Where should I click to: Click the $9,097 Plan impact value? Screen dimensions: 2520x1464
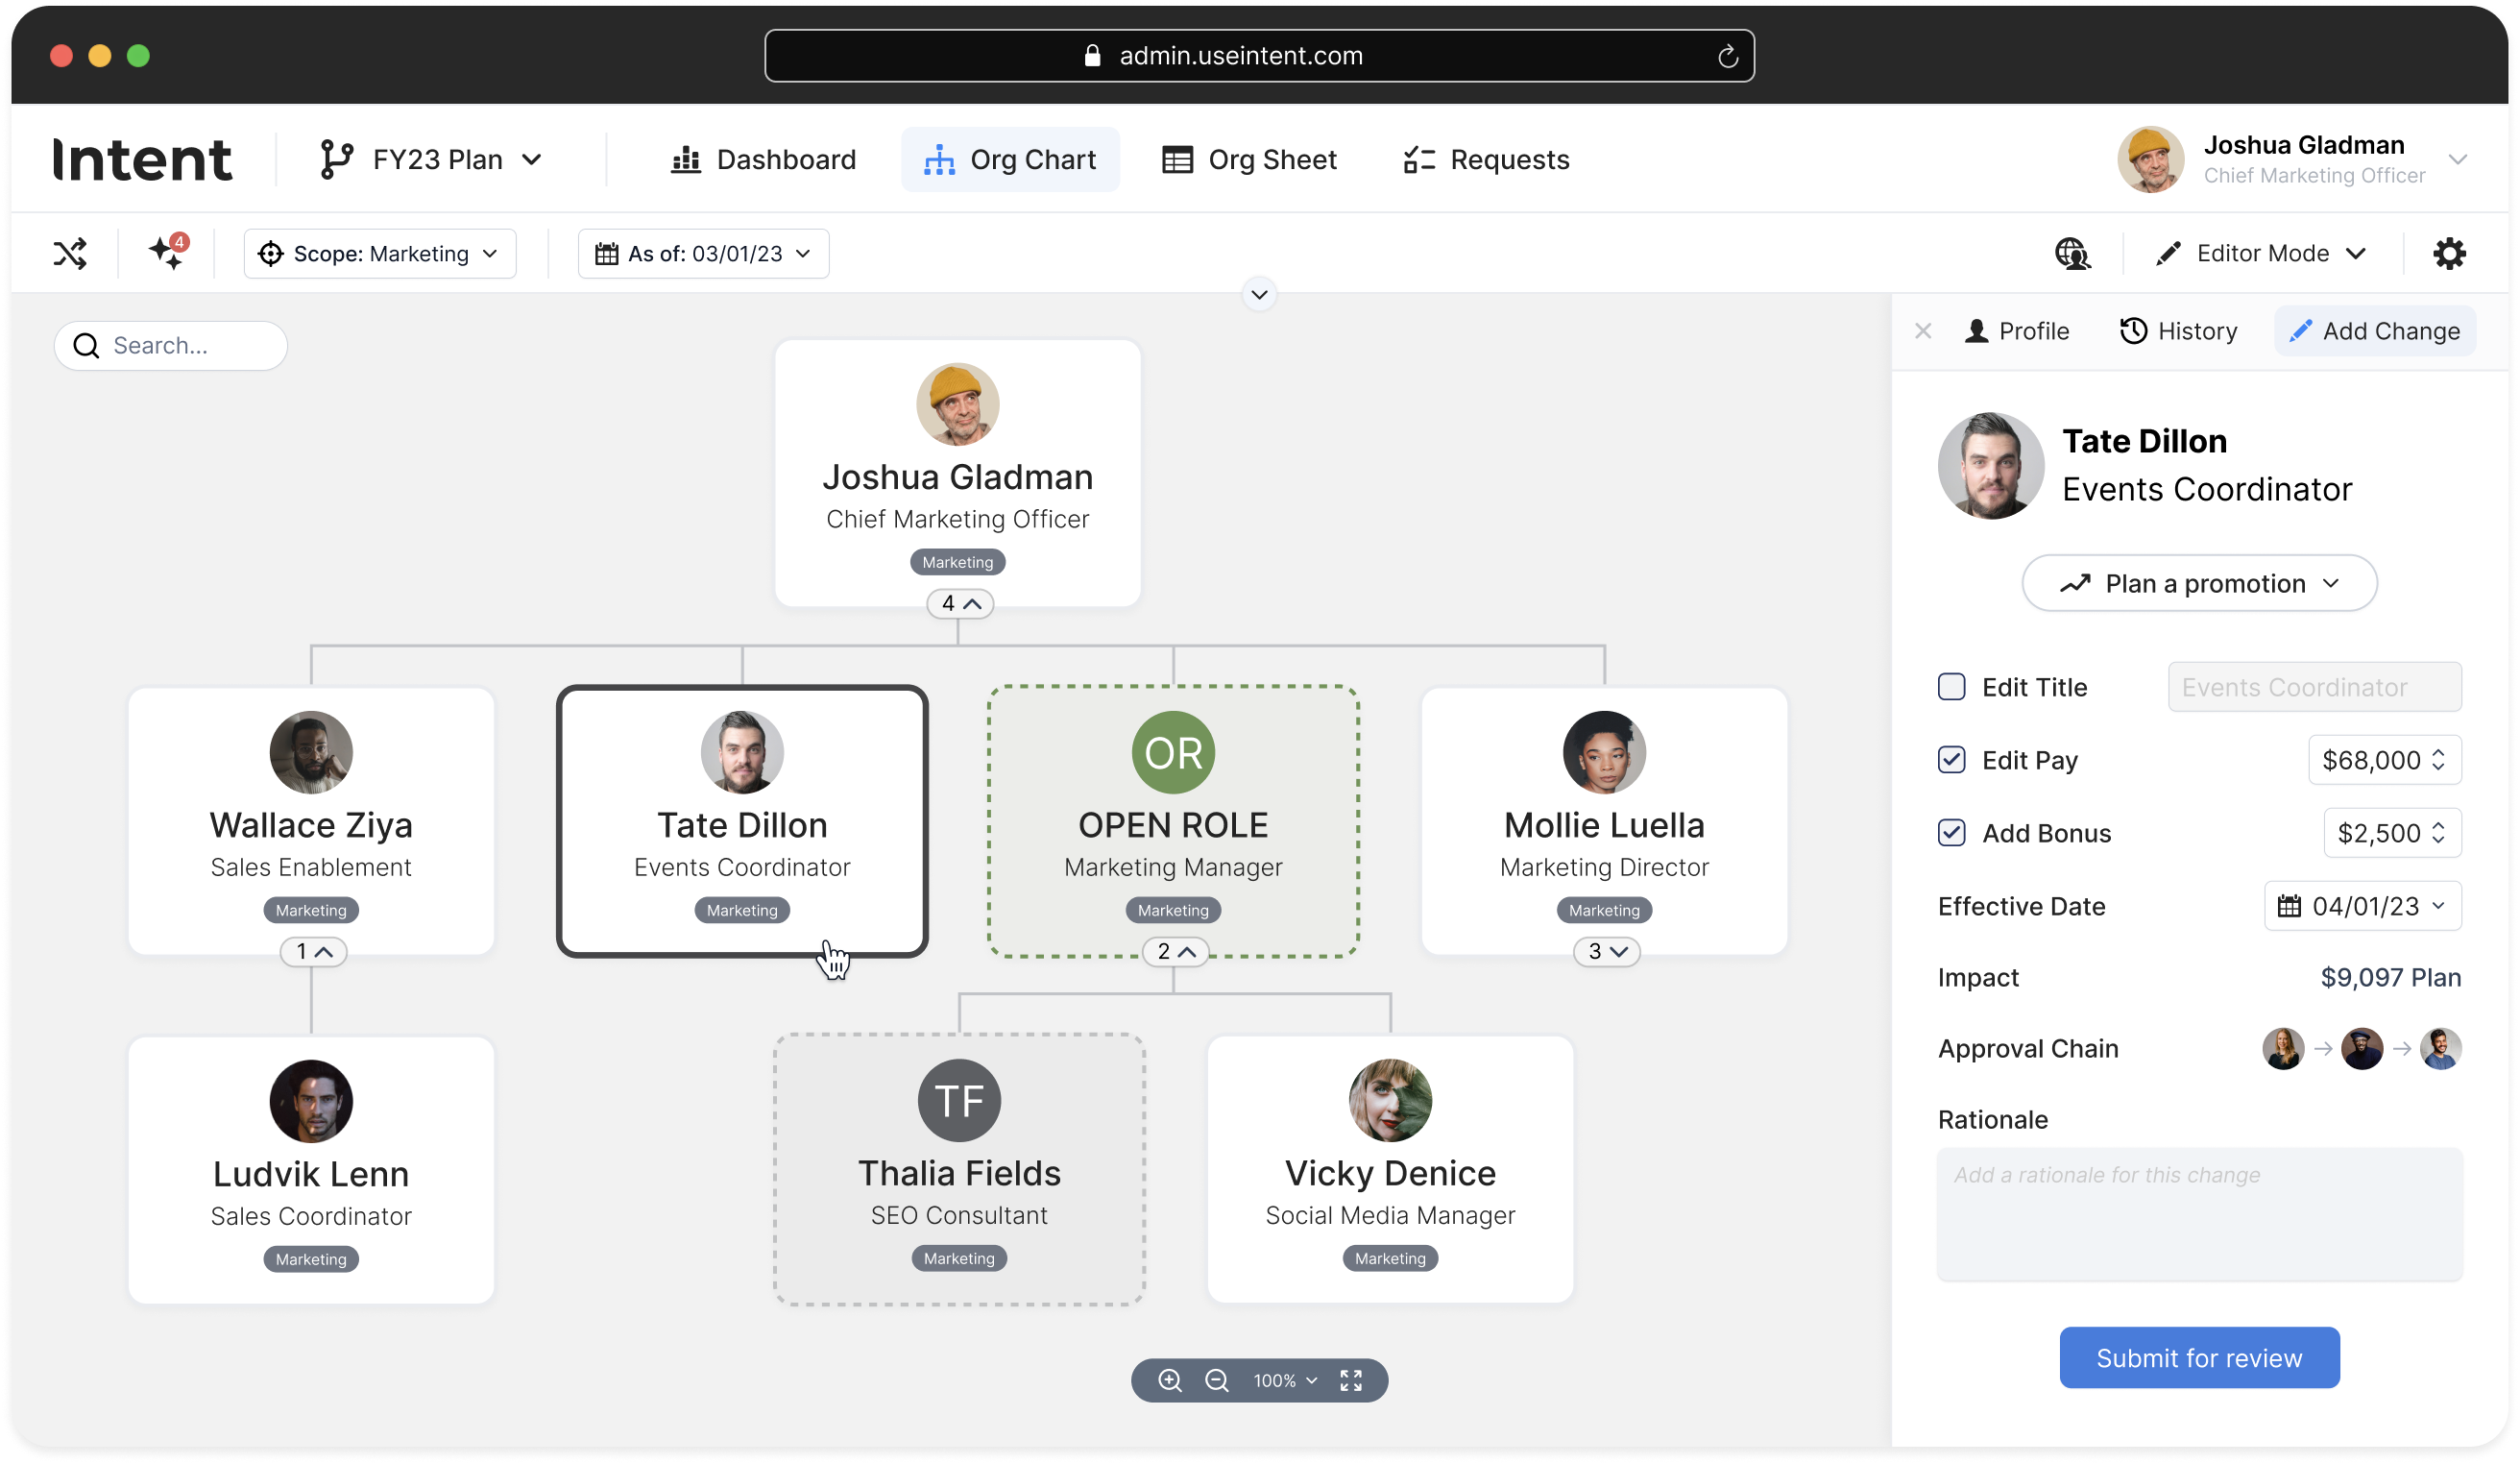coord(2390,977)
